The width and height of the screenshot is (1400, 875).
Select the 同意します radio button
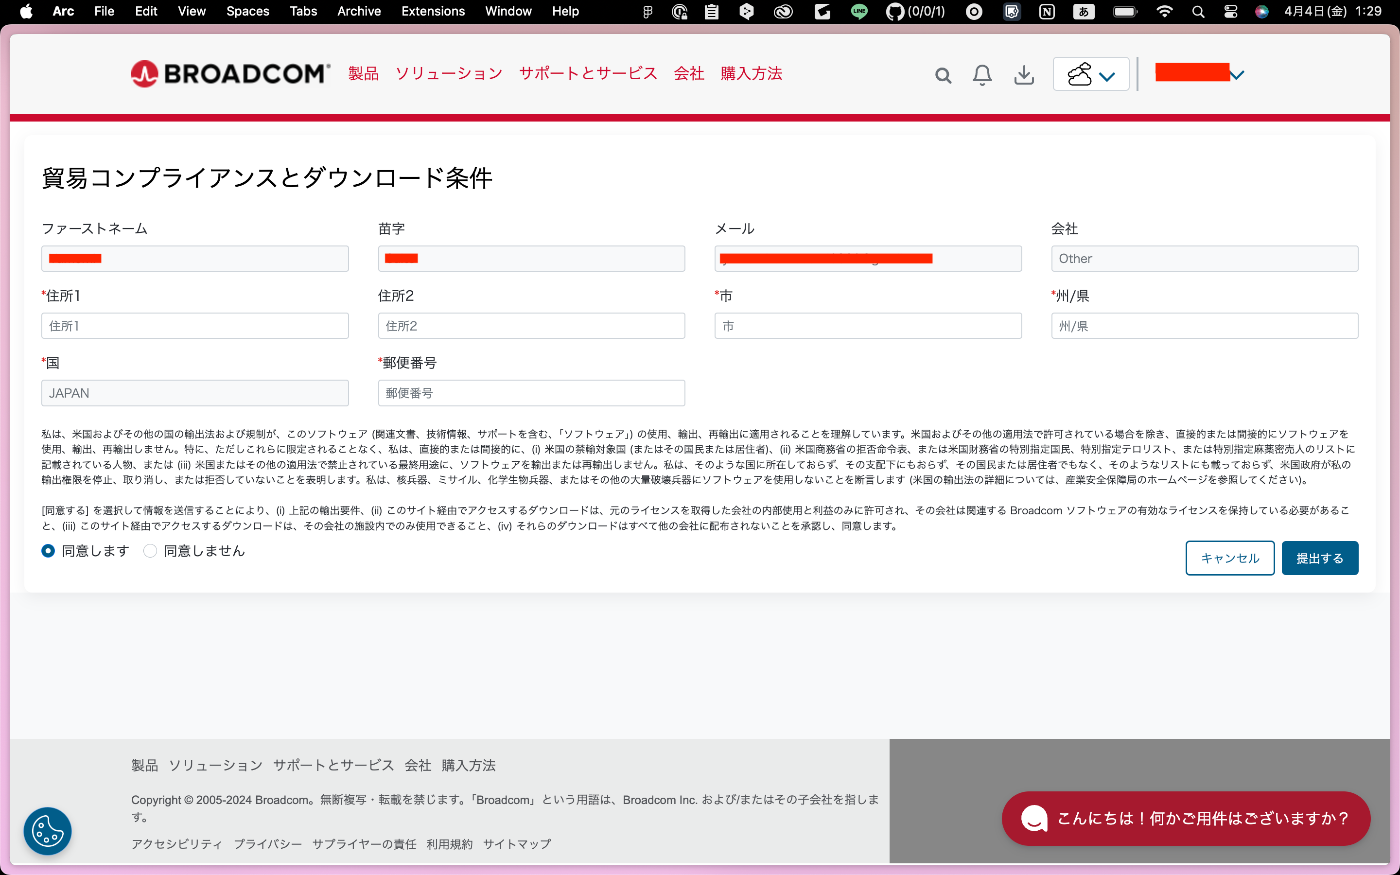tap(48, 551)
